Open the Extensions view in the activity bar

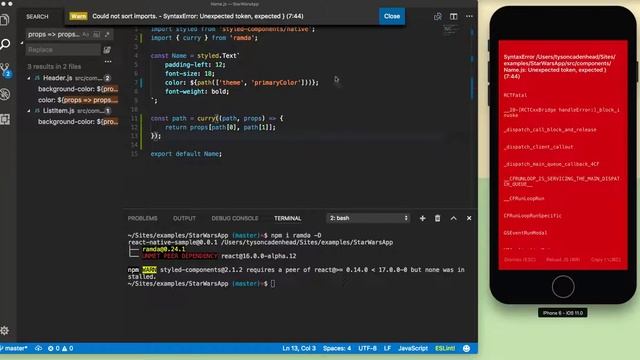tap(5, 119)
